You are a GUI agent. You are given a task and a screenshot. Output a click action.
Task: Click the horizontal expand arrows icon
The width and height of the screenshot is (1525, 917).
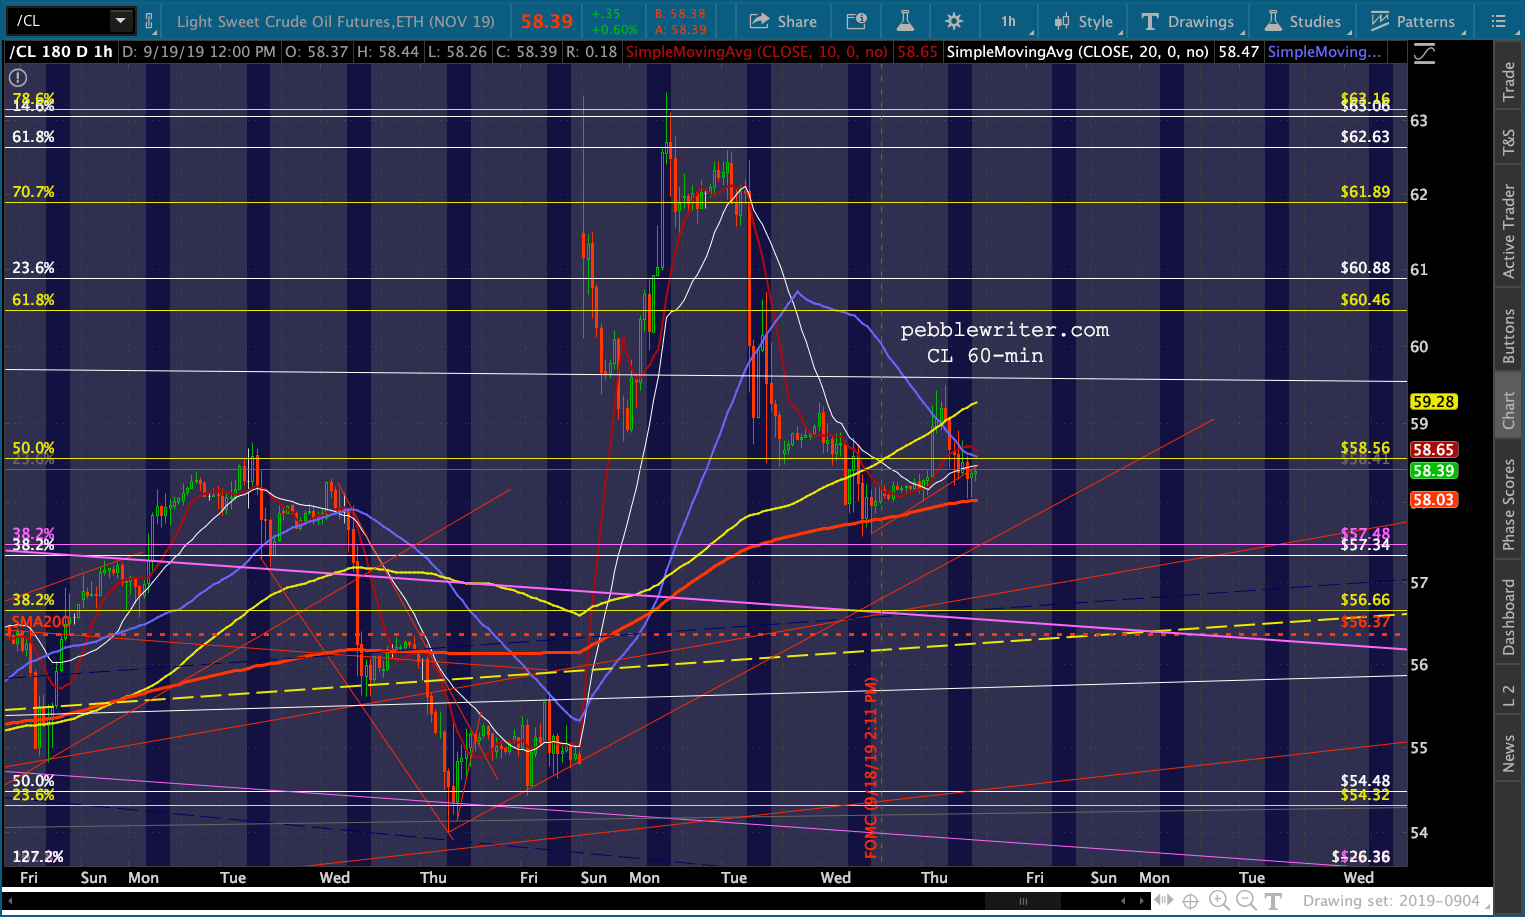coord(1163,900)
